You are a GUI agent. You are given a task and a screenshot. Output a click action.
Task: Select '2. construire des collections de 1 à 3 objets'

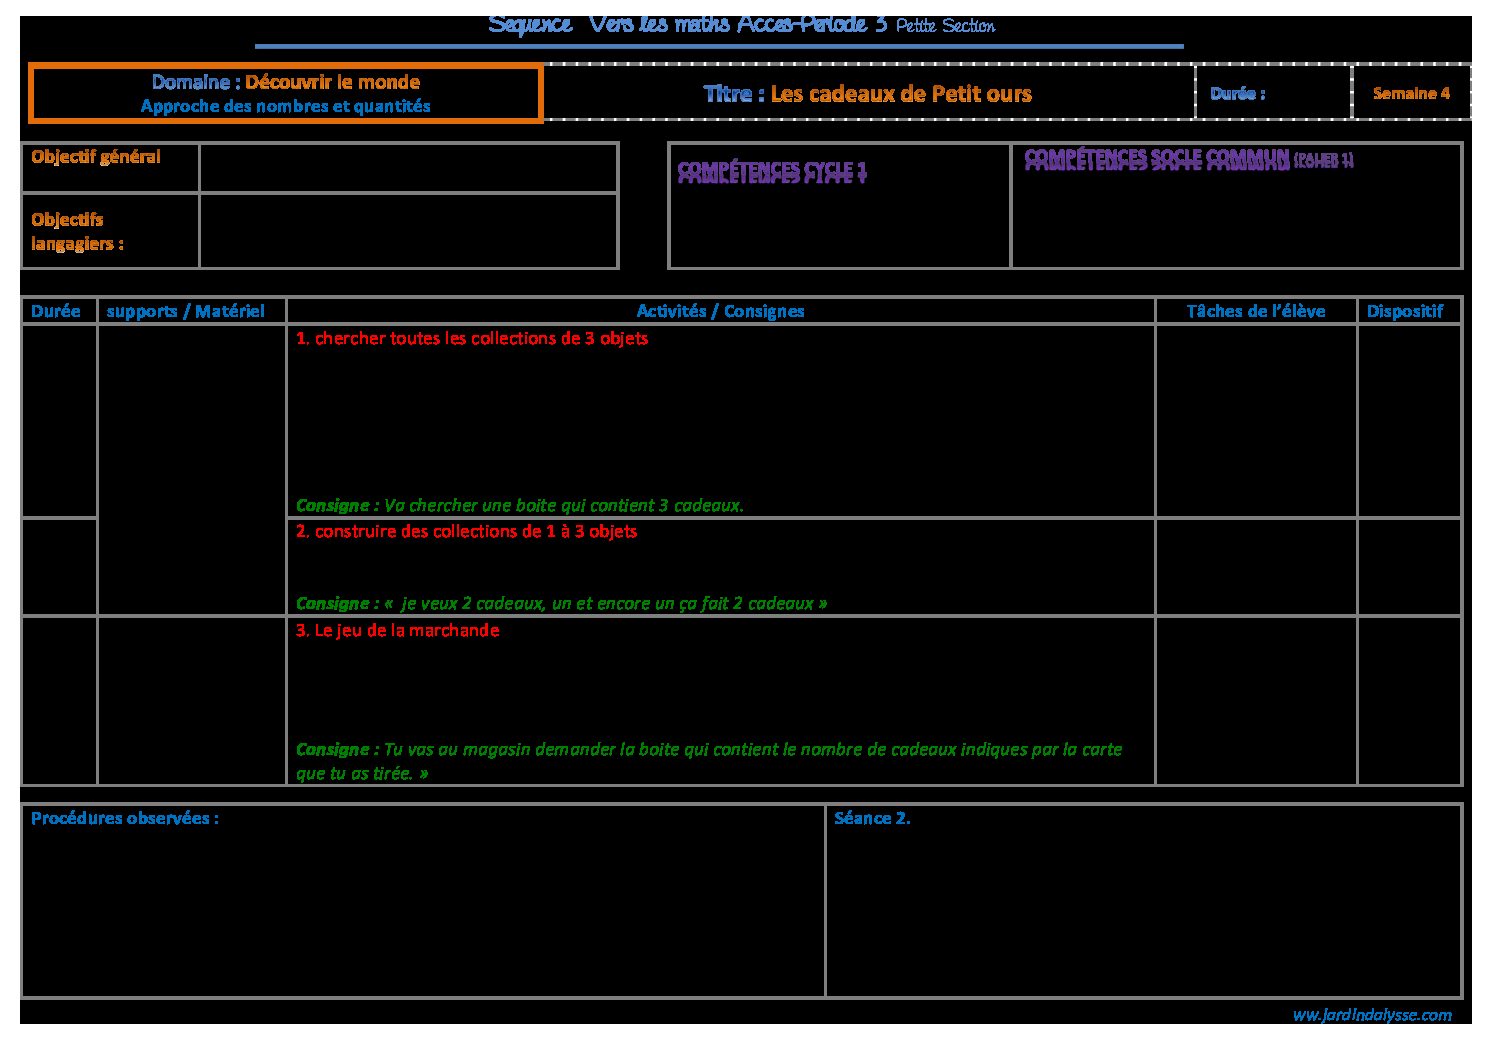click(x=466, y=531)
